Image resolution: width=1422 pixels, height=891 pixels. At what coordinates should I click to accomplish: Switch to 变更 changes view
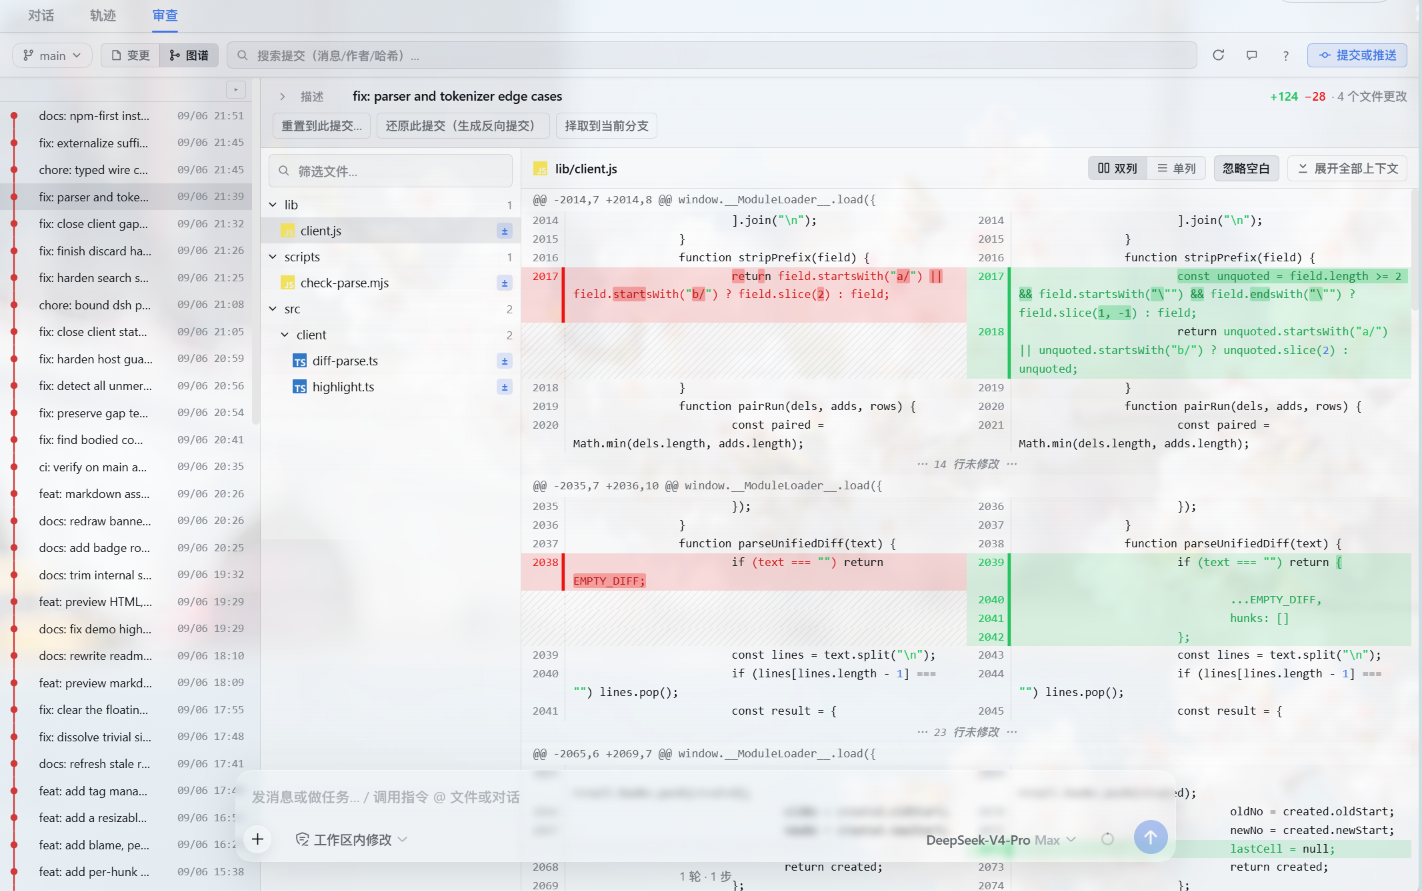tap(130, 55)
